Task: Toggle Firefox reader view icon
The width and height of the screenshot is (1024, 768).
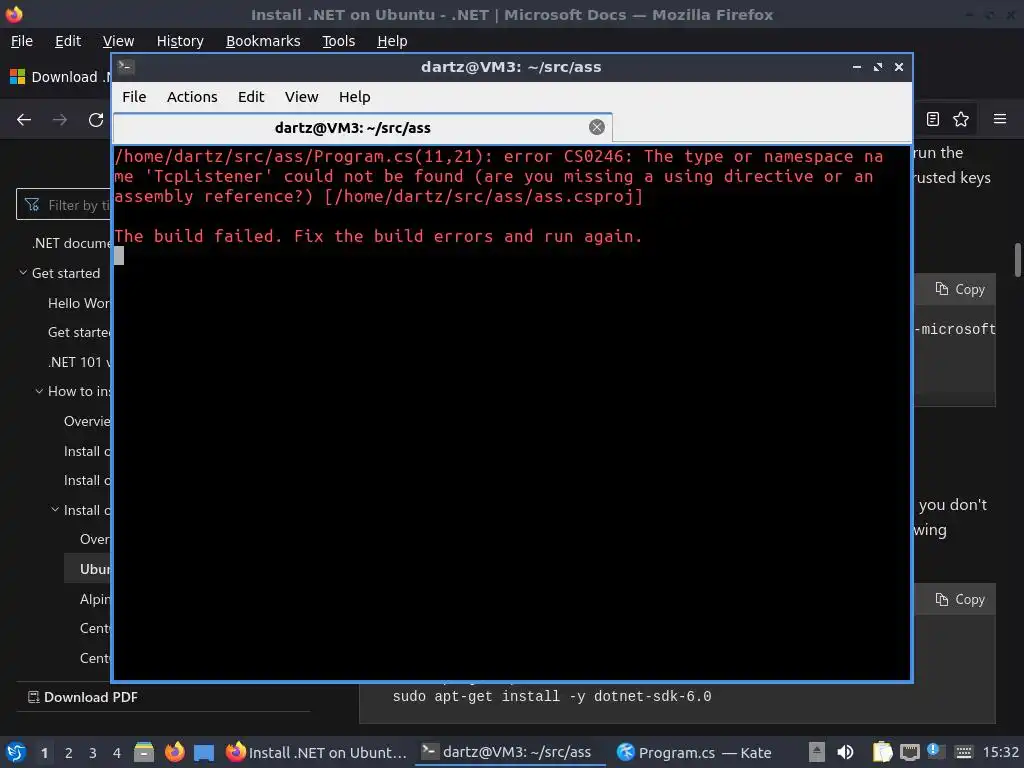Action: tap(933, 119)
